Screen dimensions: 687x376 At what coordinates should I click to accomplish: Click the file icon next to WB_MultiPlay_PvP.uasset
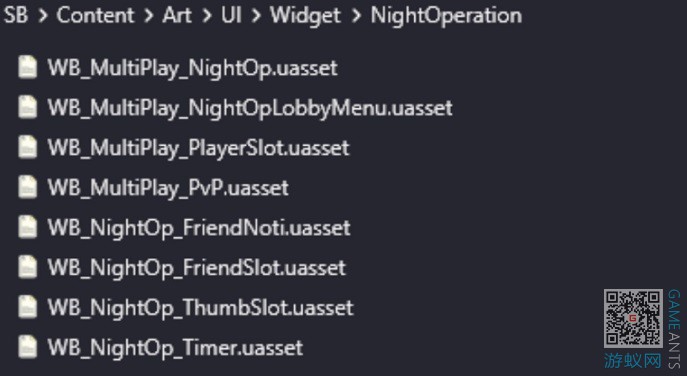tap(27, 188)
